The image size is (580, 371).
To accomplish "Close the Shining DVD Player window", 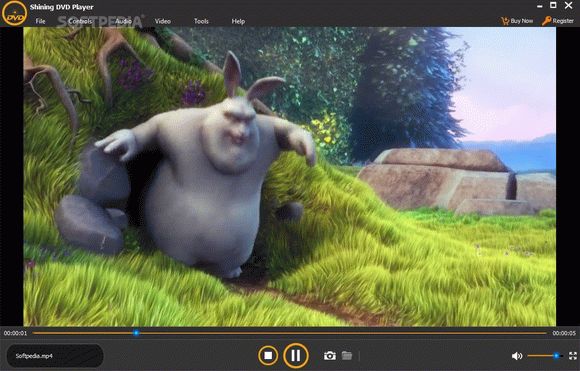I will point(569,5).
